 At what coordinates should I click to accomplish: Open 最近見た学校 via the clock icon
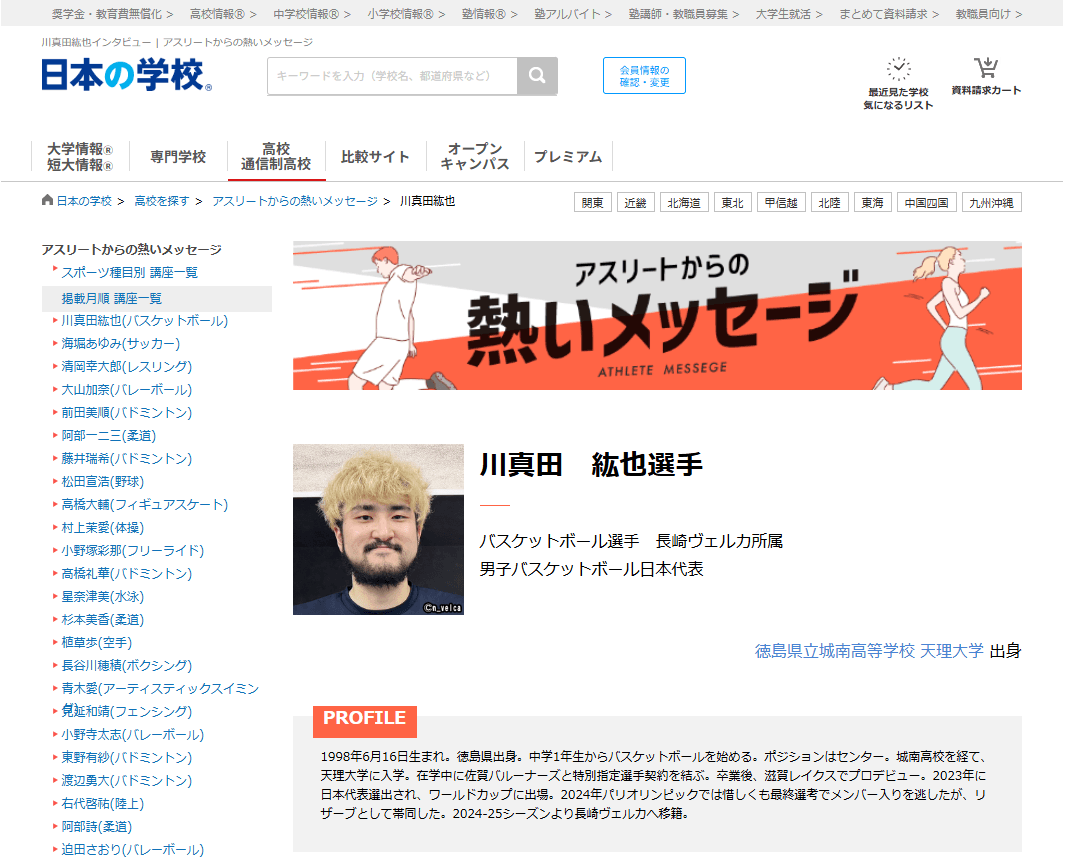898,70
